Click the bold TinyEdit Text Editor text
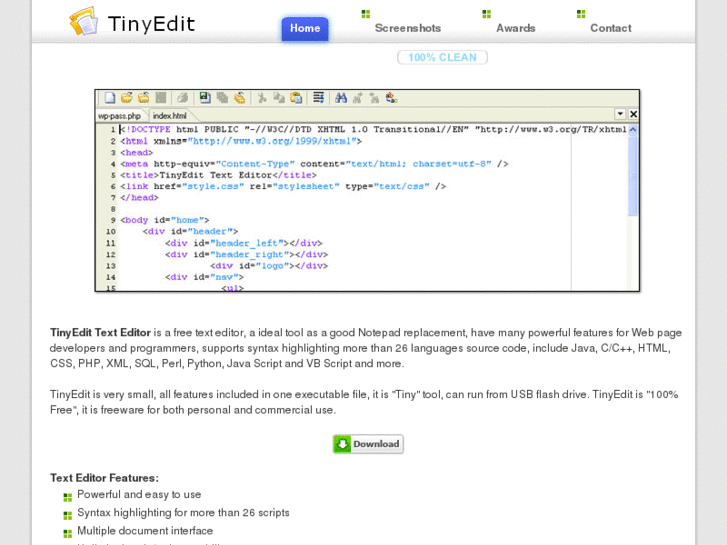Image resolution: width=727 pixels, height=545 pixels. (100, 333)
